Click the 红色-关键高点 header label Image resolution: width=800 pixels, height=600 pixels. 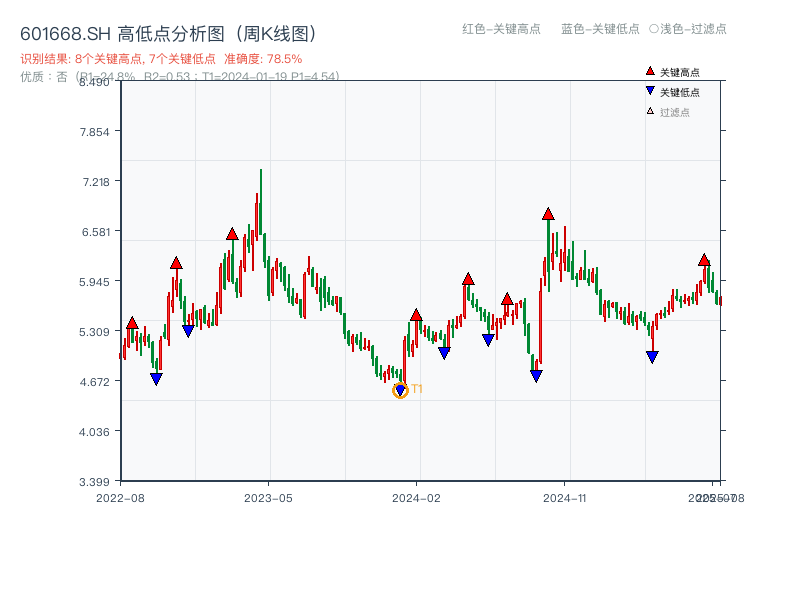[501, 29]
